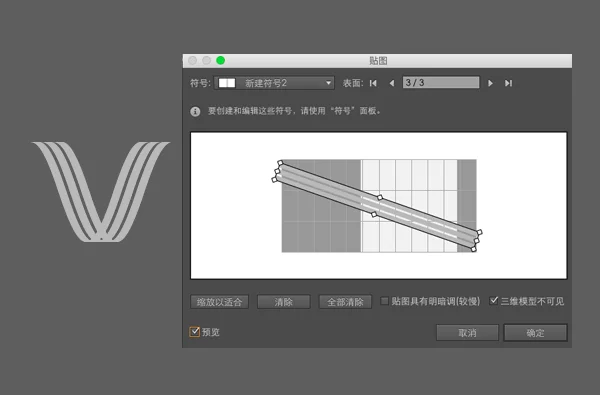Select the bottom-right corner handle of the mapped symbol

[x=473, y=249]
